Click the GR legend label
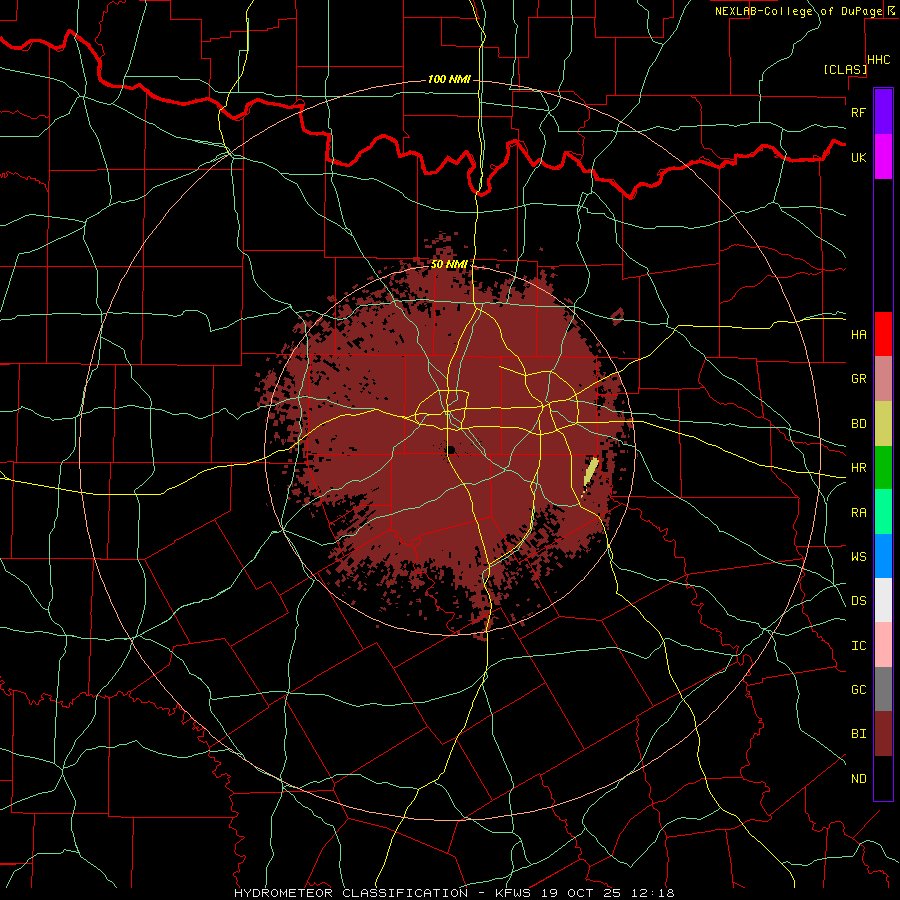The image size is (900, 900). coord(858,379)
